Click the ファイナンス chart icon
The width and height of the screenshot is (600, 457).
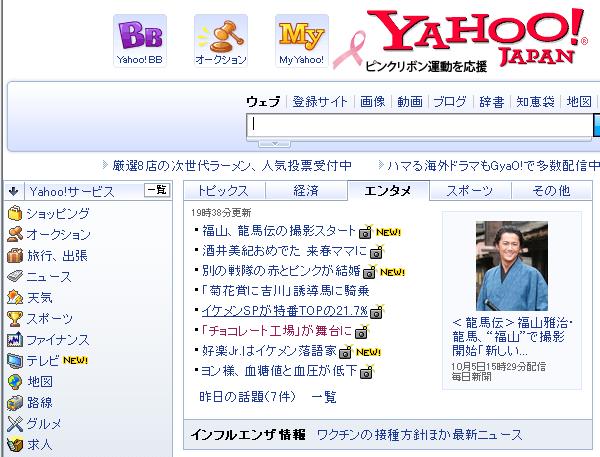click(x=15, y=339)
